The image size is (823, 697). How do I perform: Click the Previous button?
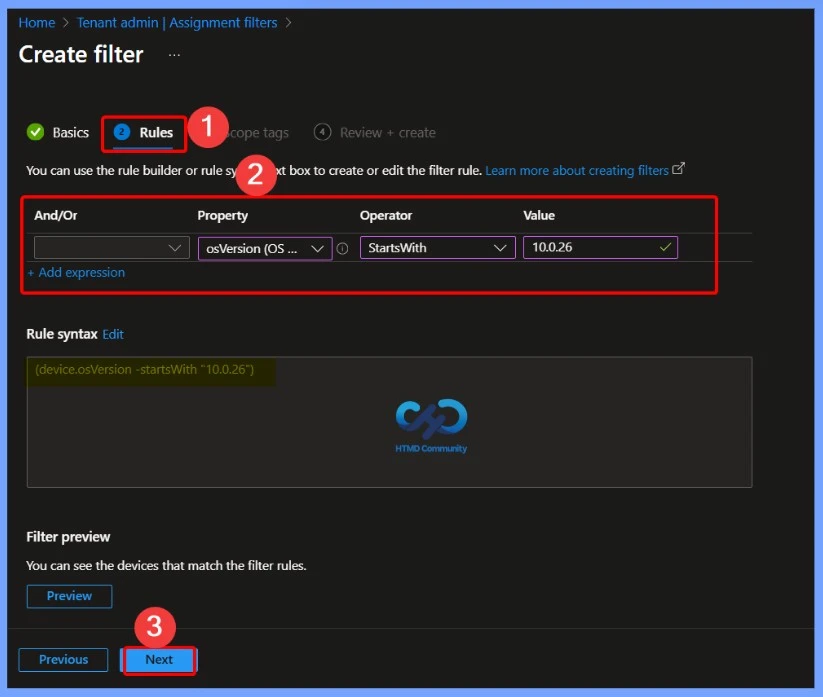63,659
